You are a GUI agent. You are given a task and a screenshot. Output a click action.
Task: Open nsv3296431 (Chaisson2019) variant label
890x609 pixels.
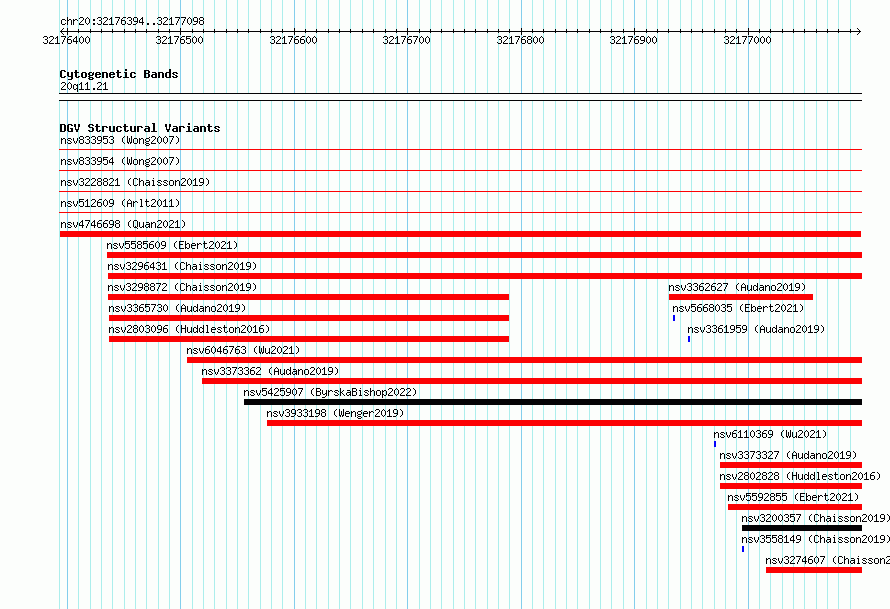pos(182,266)
